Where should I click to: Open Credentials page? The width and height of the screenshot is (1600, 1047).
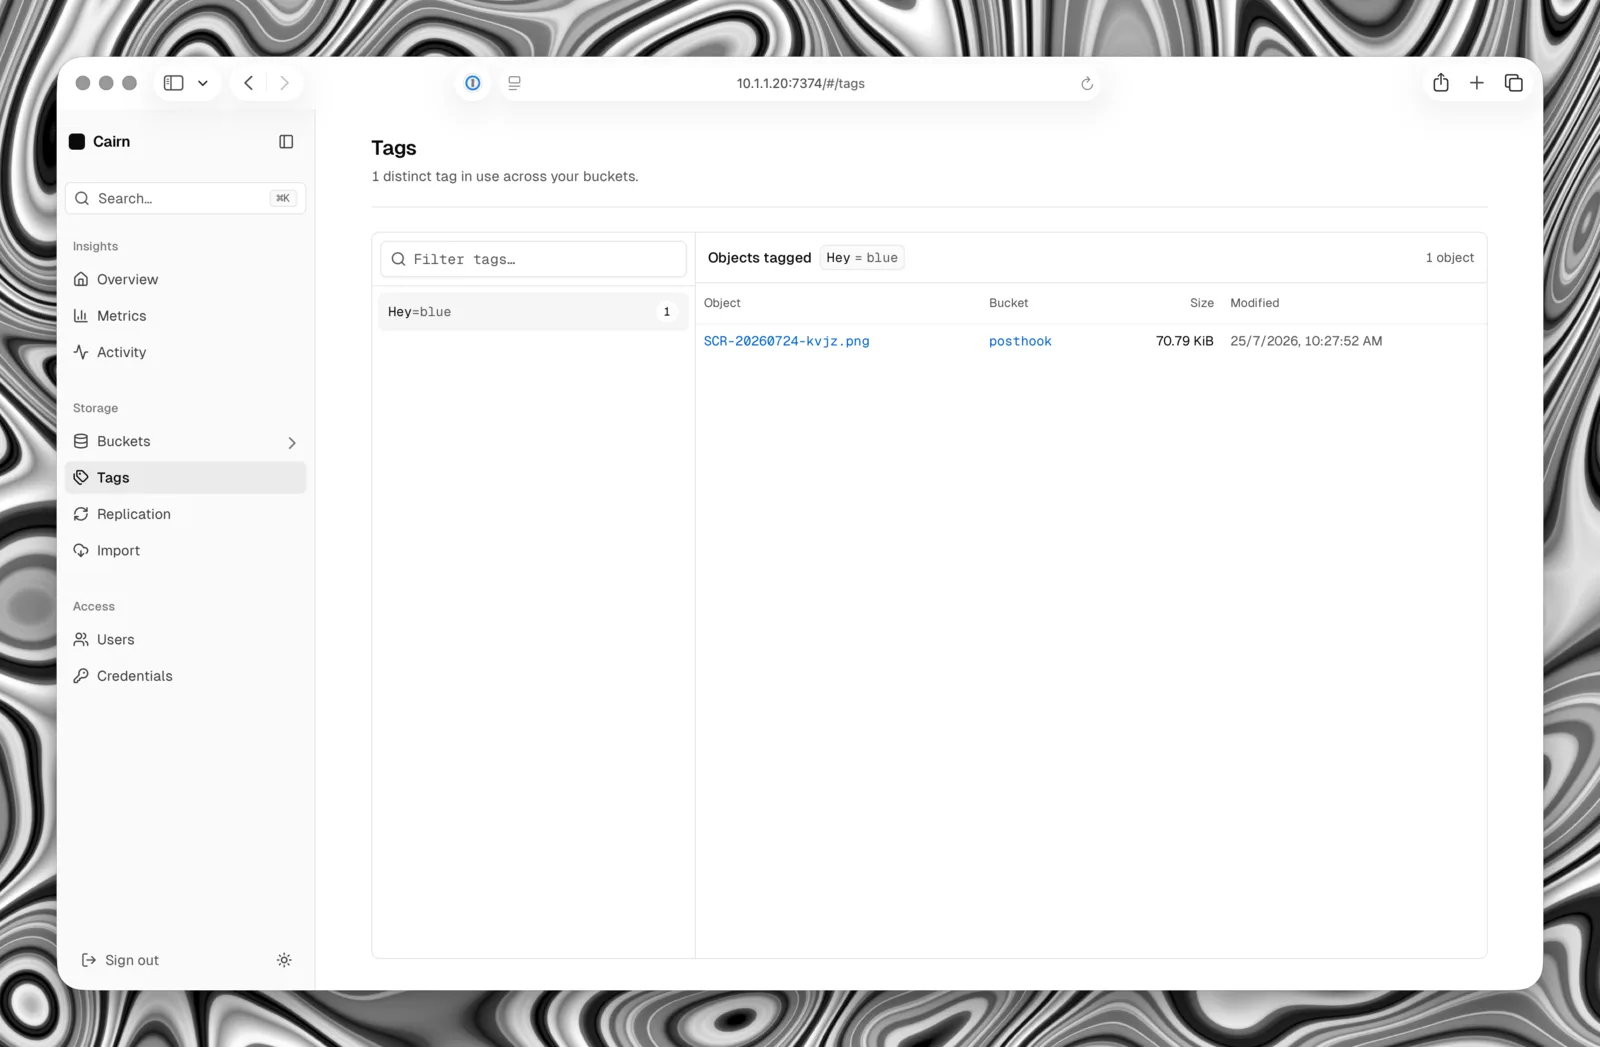186,676
